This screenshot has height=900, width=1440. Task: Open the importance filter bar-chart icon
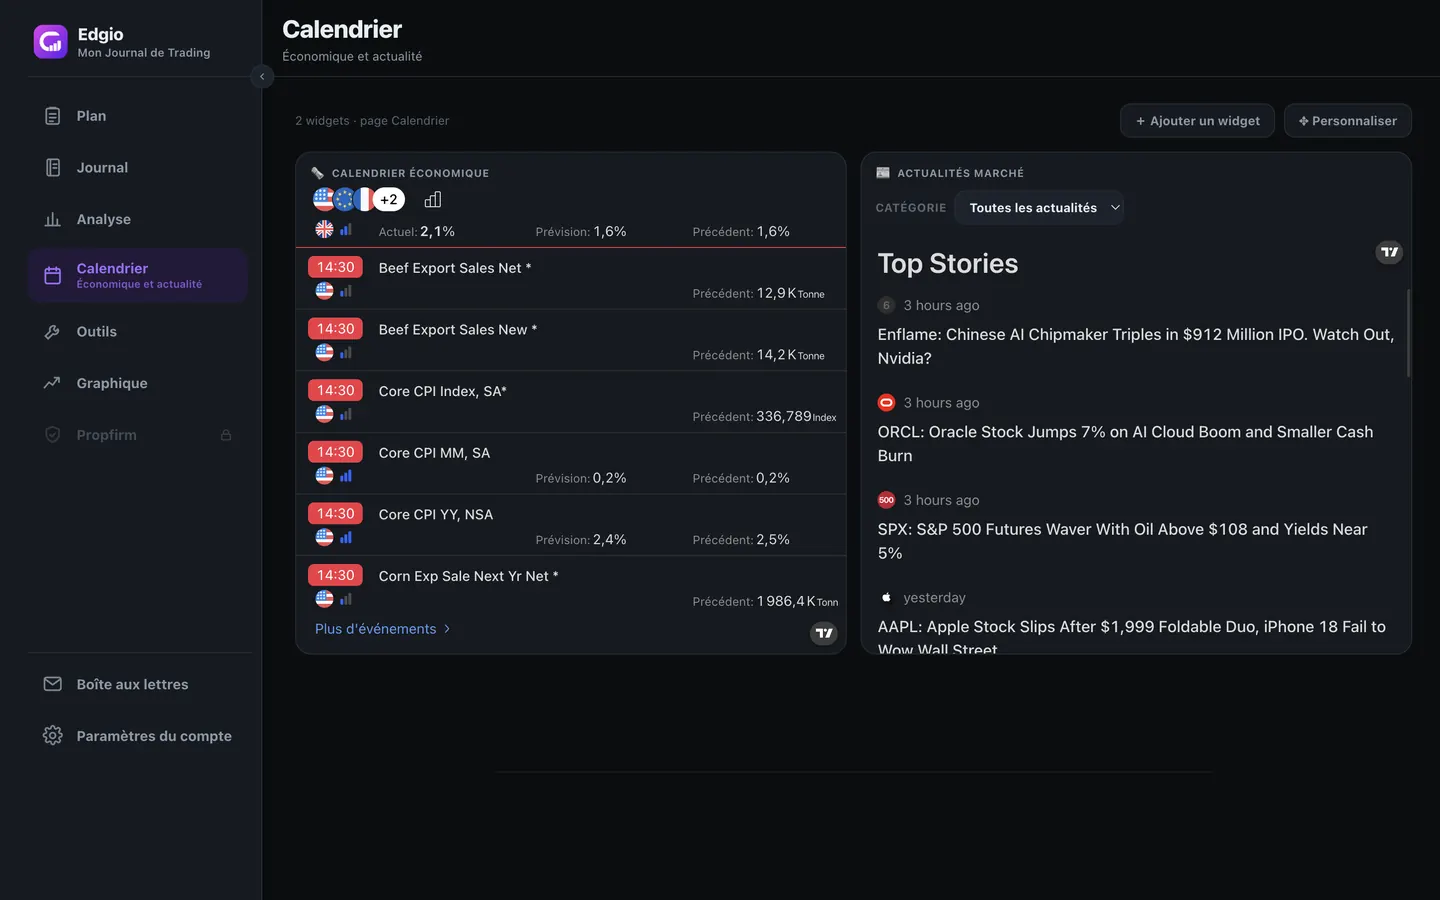432,200
